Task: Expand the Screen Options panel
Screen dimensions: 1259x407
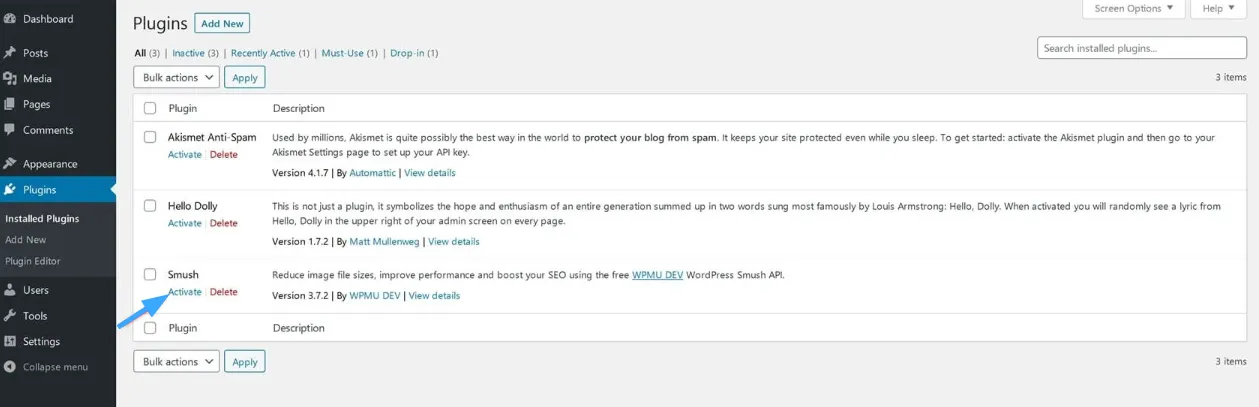Action: (x=1133, y=9)
